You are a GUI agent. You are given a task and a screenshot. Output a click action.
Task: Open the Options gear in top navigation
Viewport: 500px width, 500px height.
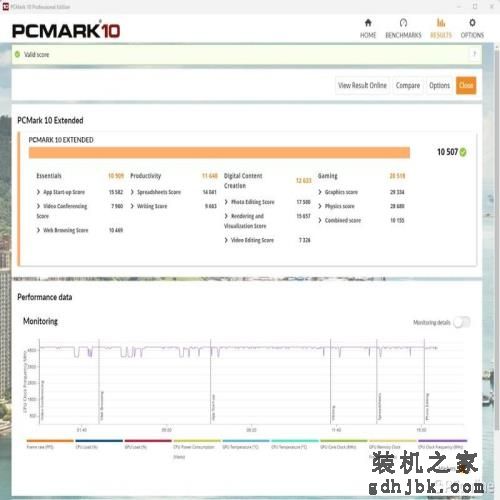[472, 23]
